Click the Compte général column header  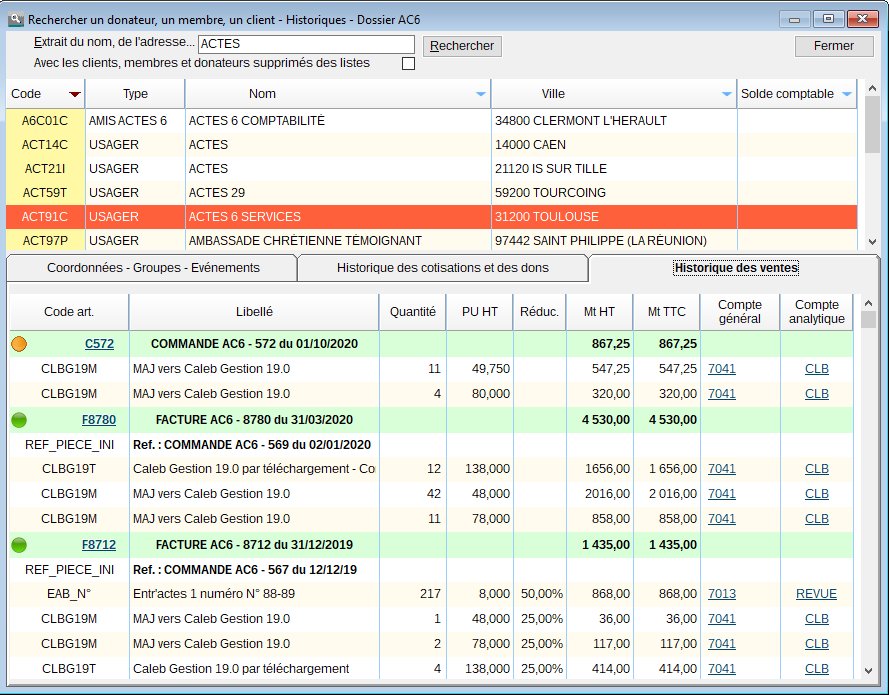click(x=740, y=312)
